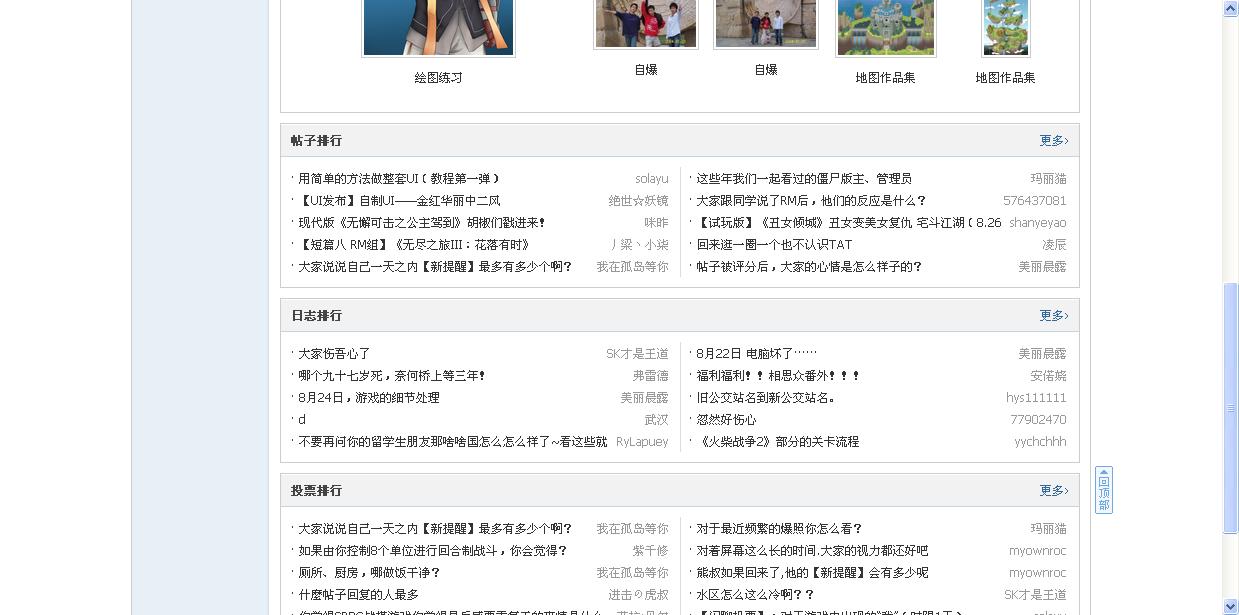Viewport: 1239px width, 615px height.
Task: Click author 武汉
Action: tap(657, 420)
